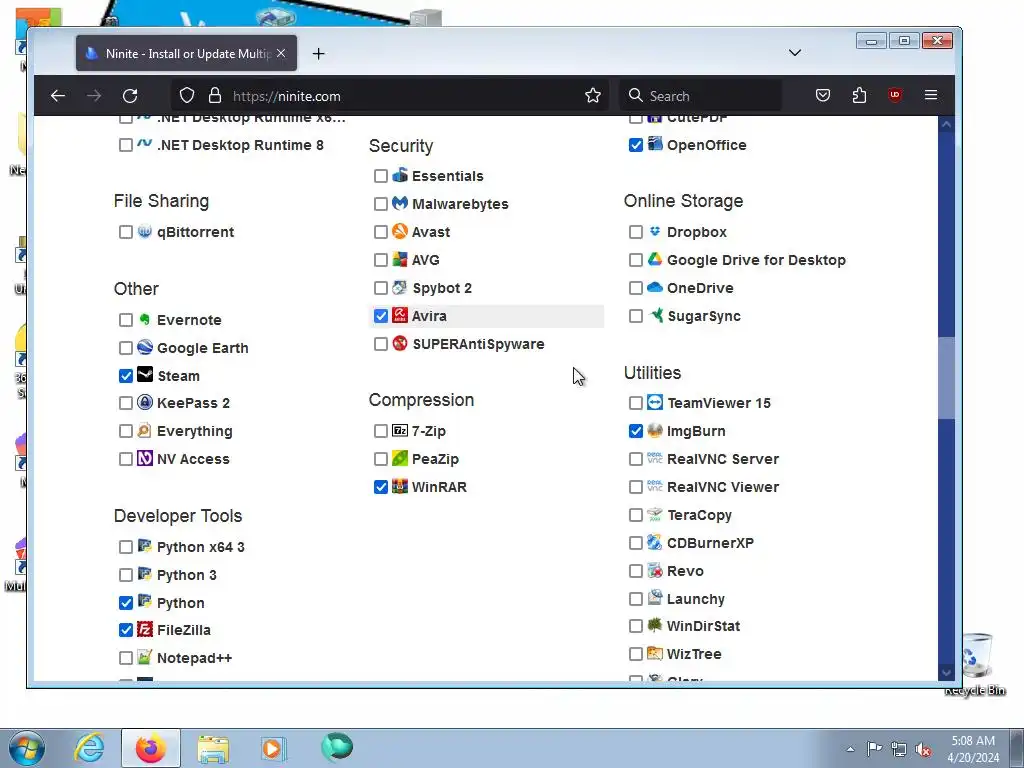The image size is (1024, 768).
Task: Open Firefox application hamburger menu
Action: coord(931,95)
